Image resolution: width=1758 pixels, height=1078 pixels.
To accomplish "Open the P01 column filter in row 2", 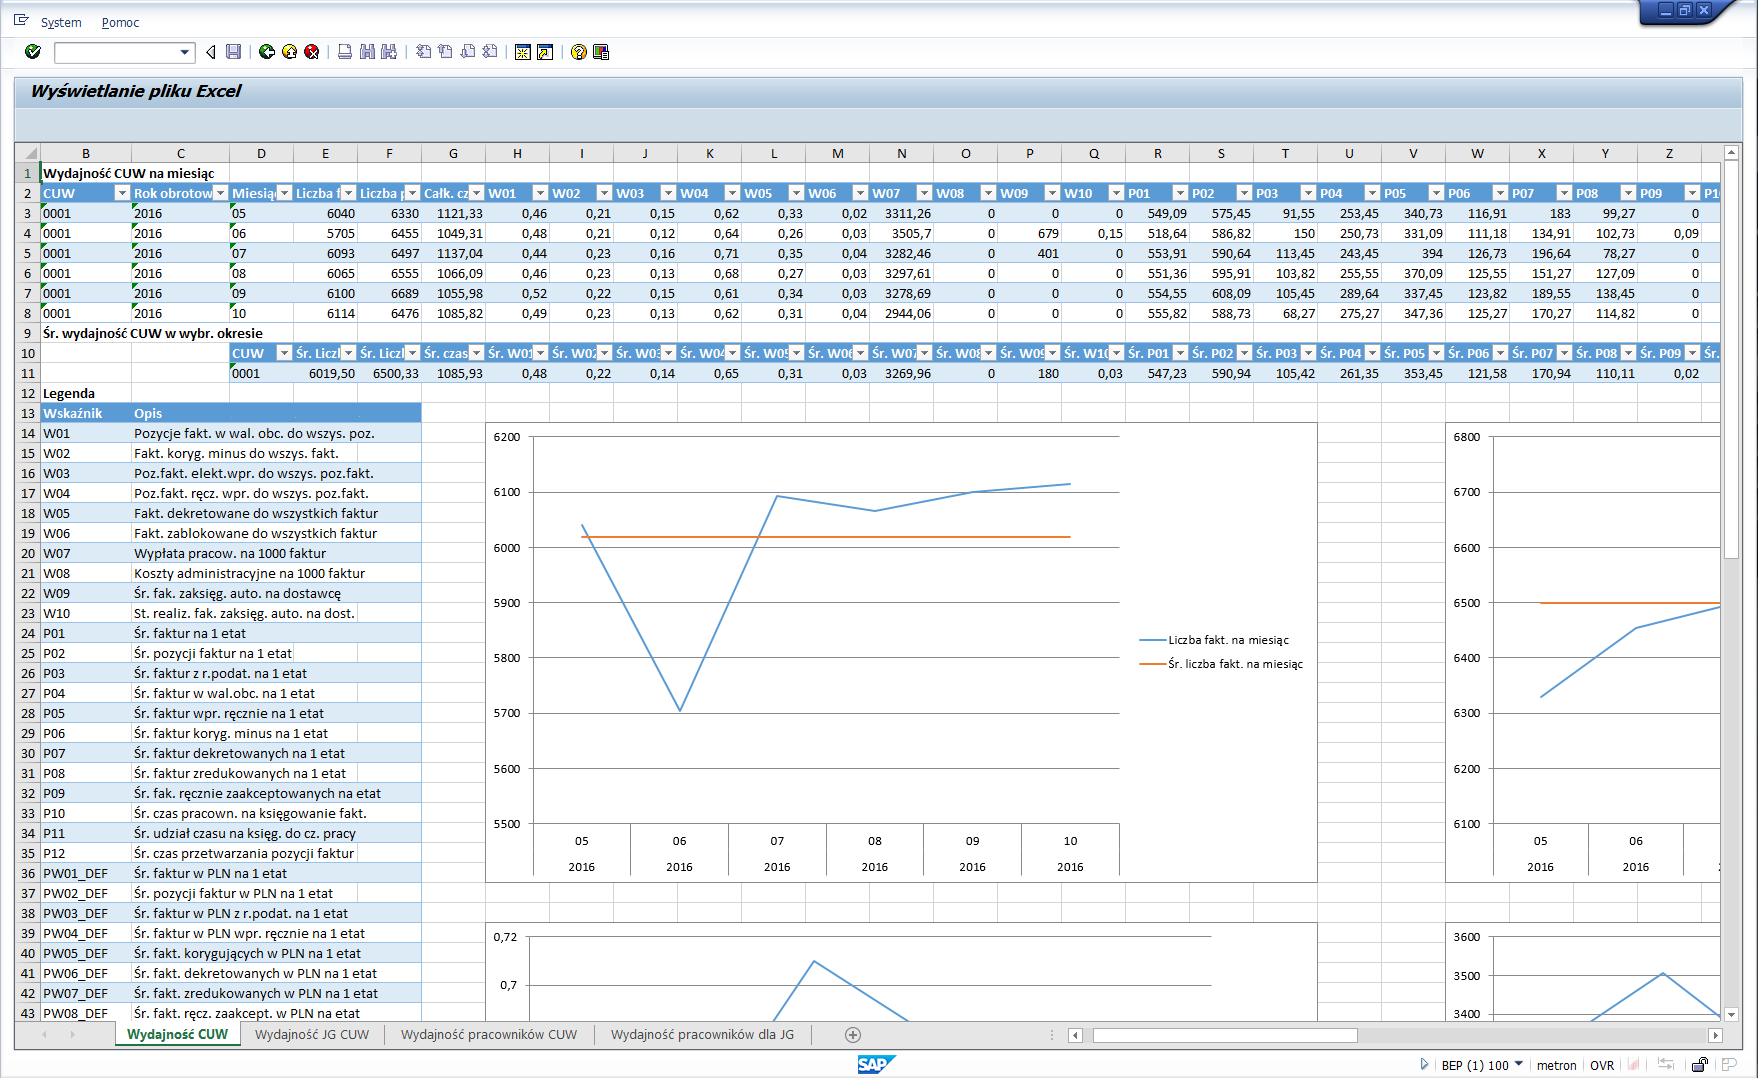I will pyautogui.click(x=1180, y=193).
